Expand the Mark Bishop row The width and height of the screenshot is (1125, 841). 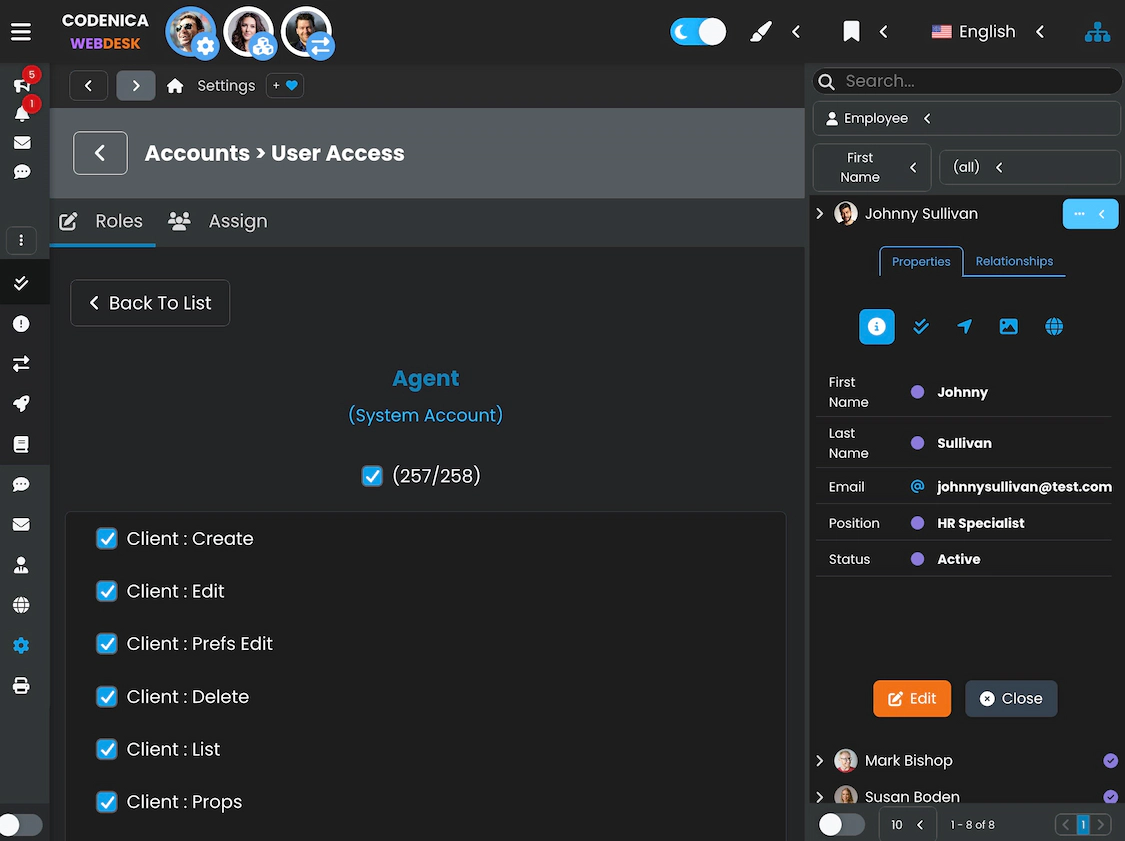click(820, 760)
